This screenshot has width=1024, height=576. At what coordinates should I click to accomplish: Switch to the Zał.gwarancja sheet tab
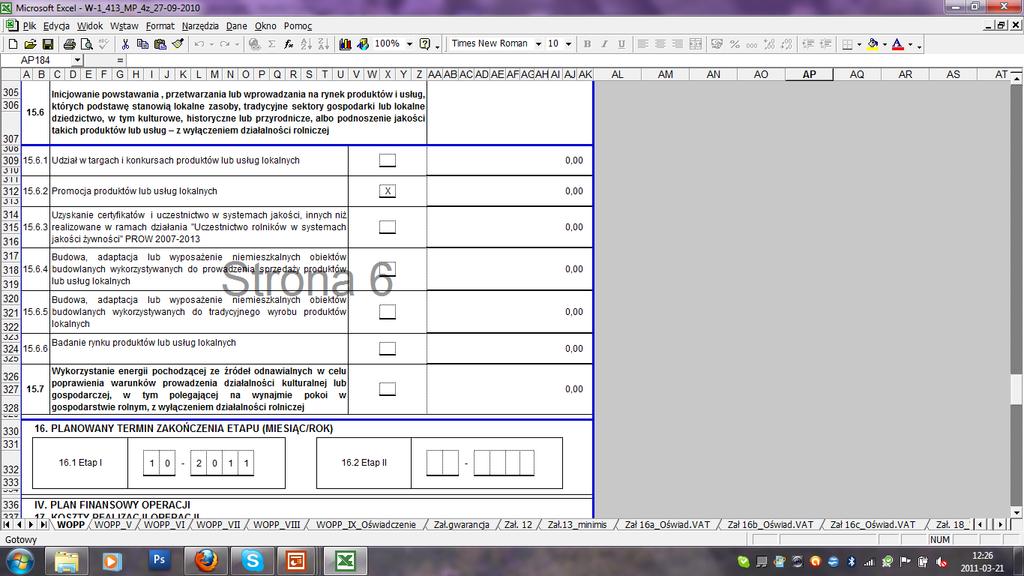461,524
